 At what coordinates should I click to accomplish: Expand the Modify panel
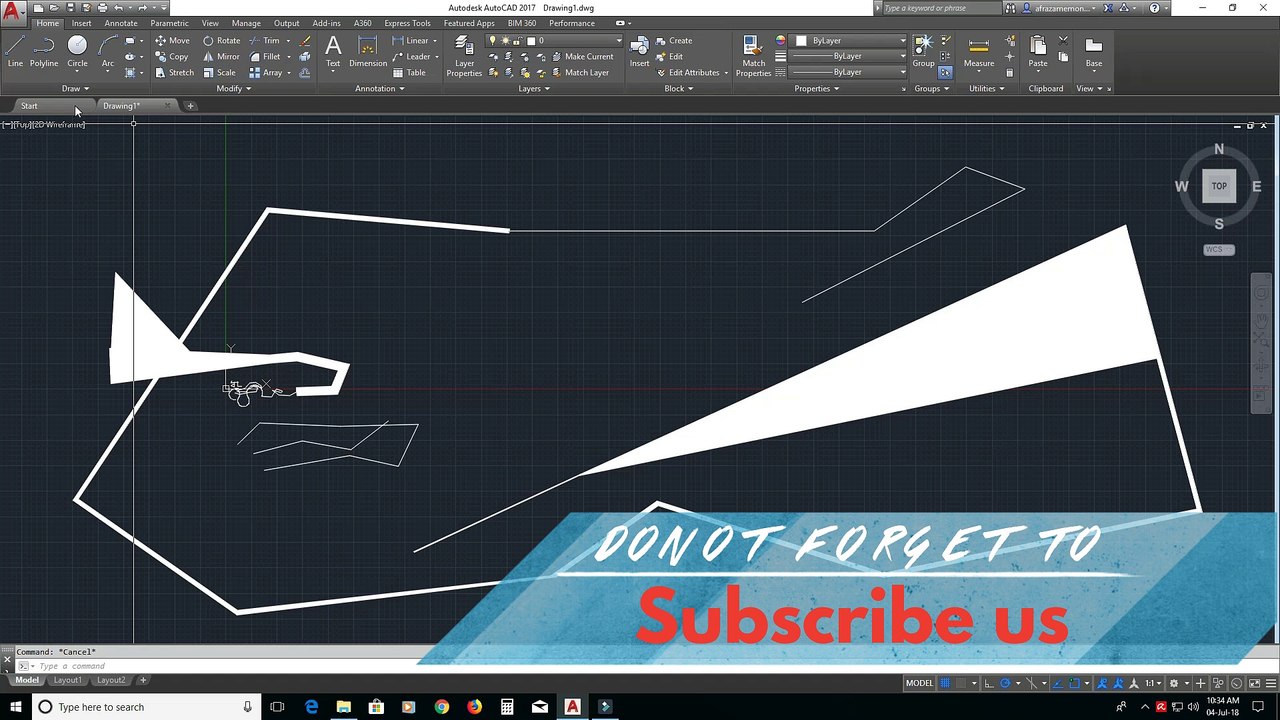coord(234,89)
